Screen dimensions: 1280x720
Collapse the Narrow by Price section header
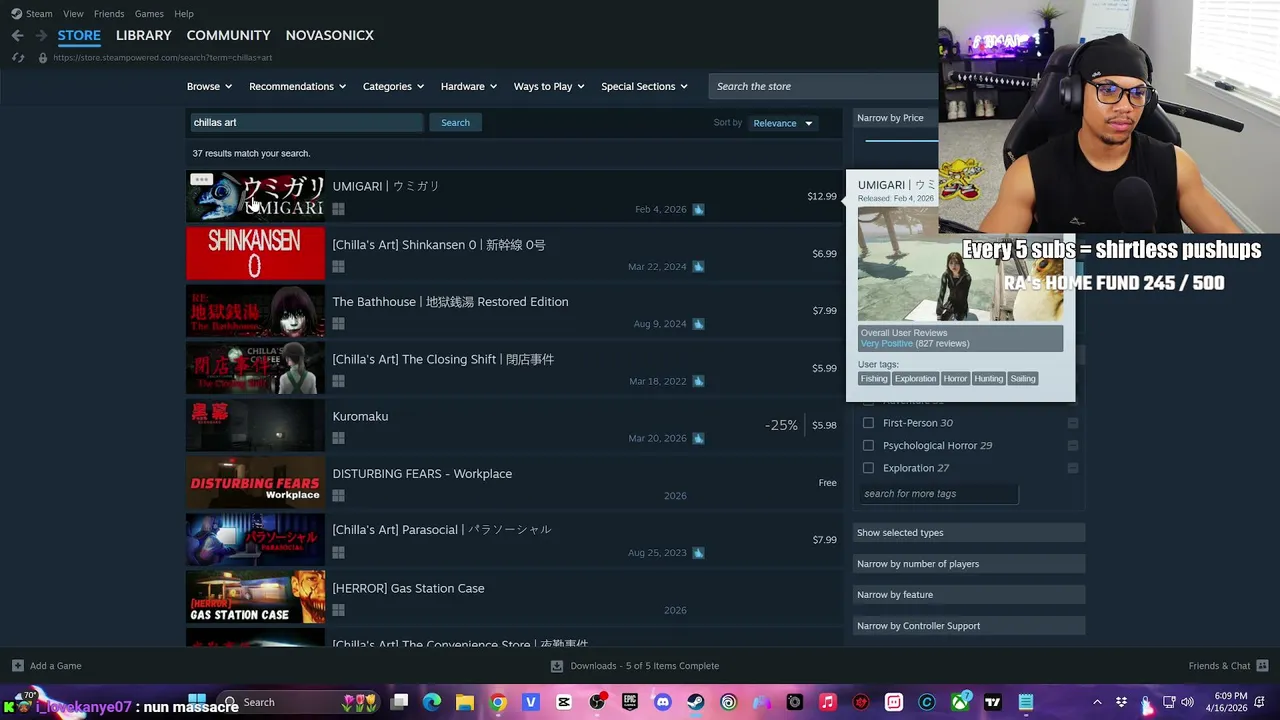point(896,118)
